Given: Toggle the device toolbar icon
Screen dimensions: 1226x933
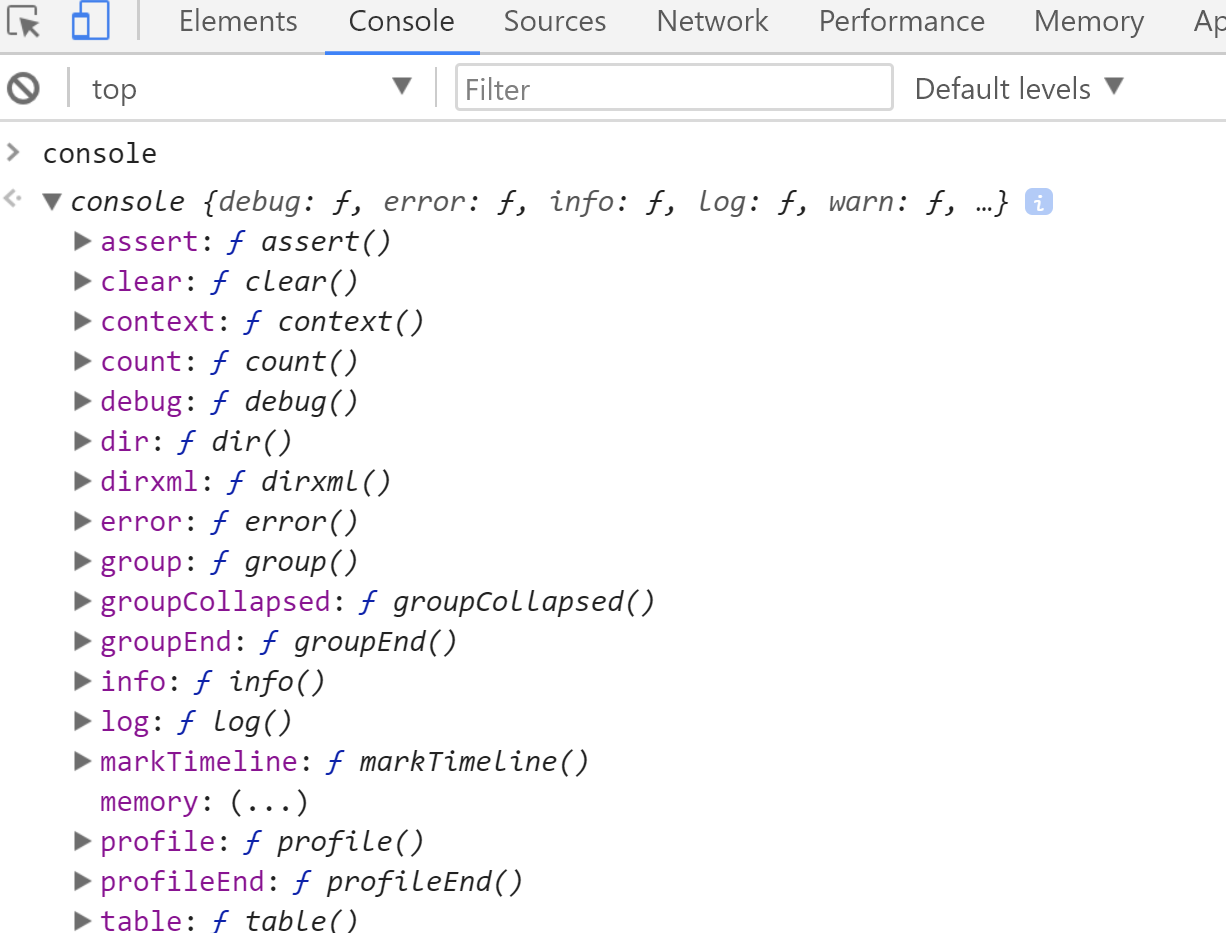Looking at the screenshot, I should coord(90,20).
